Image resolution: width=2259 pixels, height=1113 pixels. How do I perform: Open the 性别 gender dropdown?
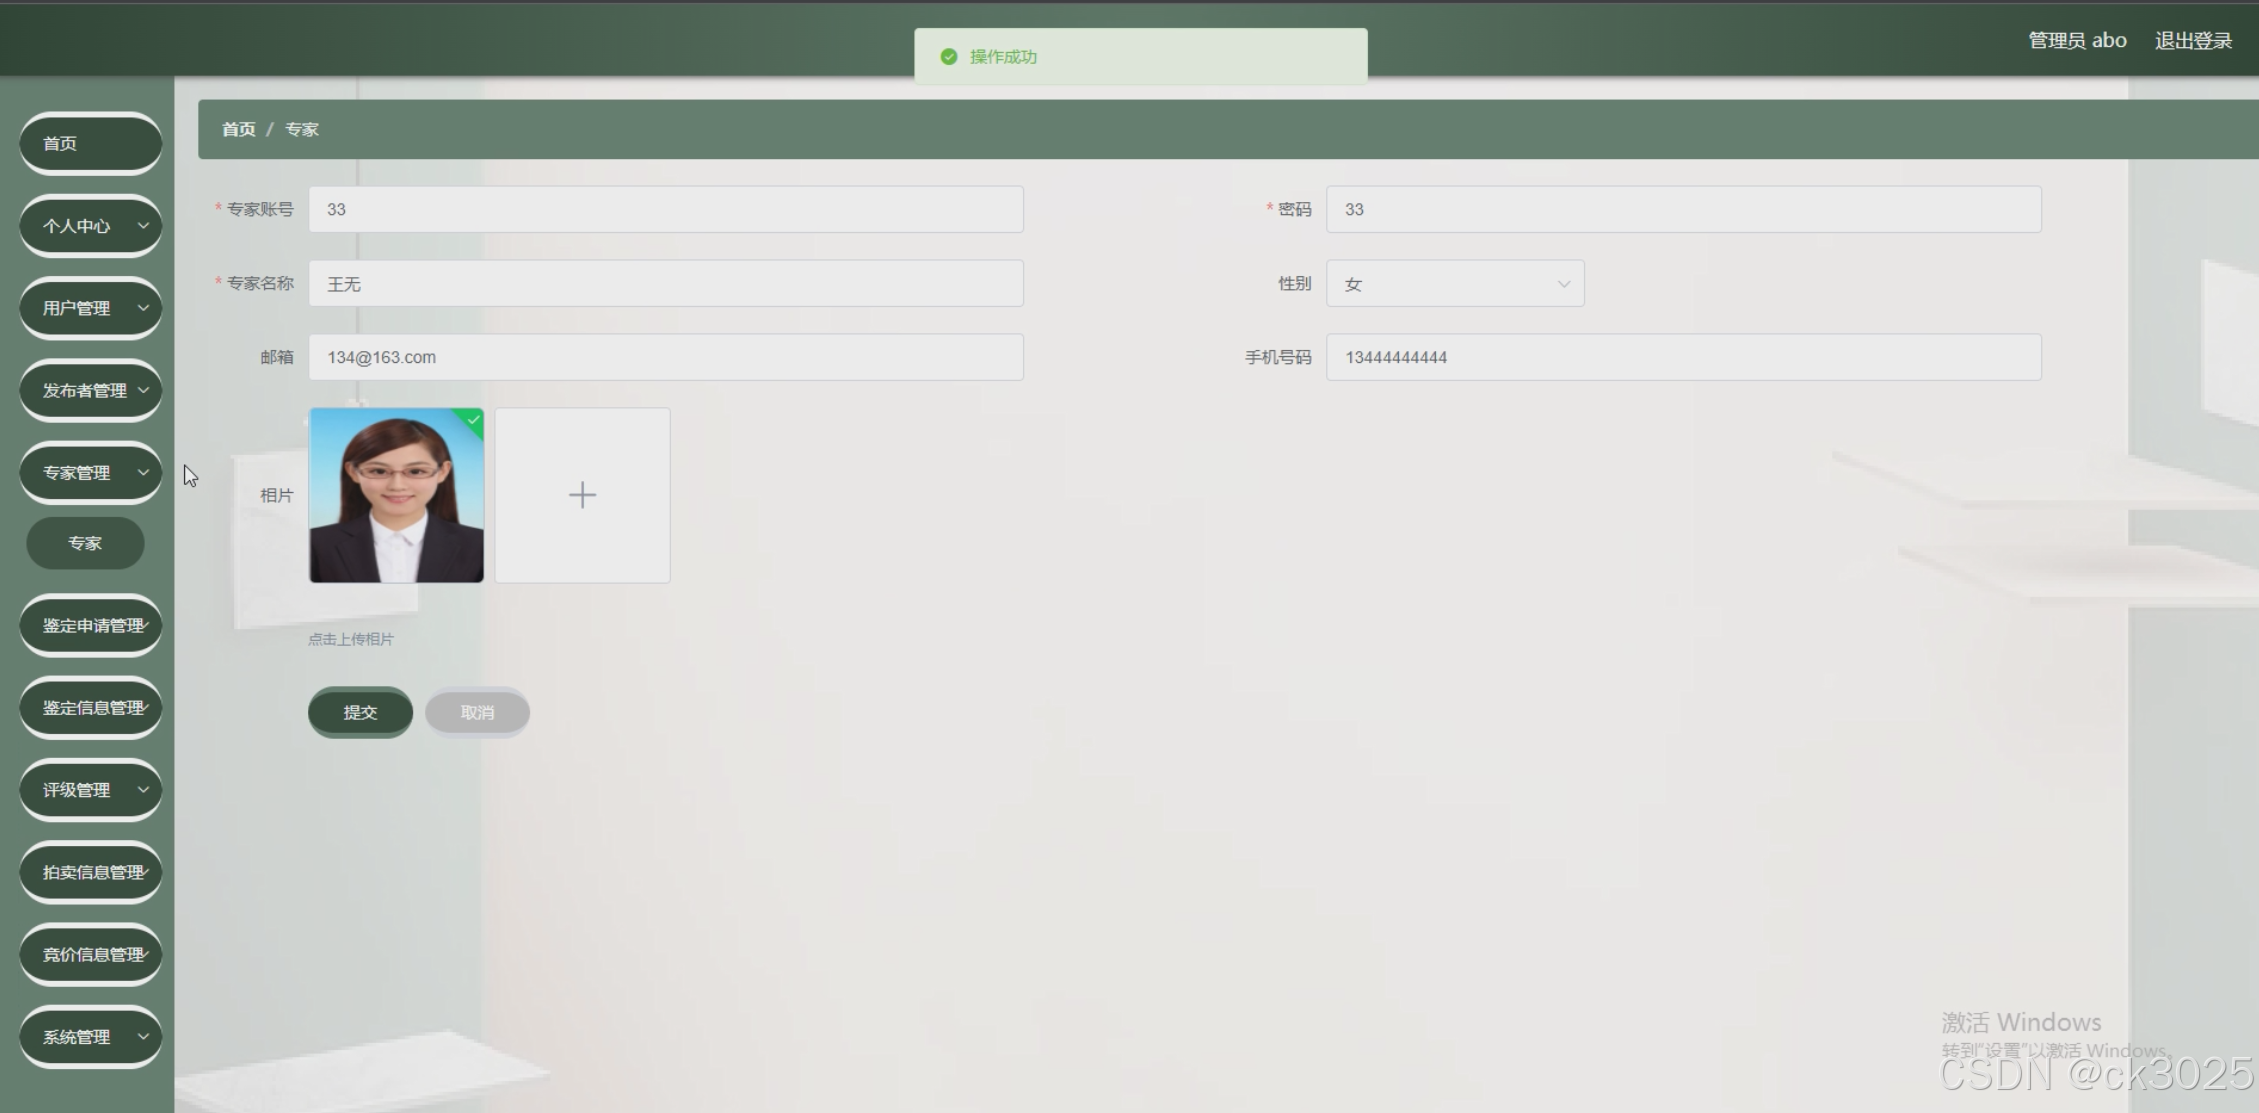point(1454,284)
